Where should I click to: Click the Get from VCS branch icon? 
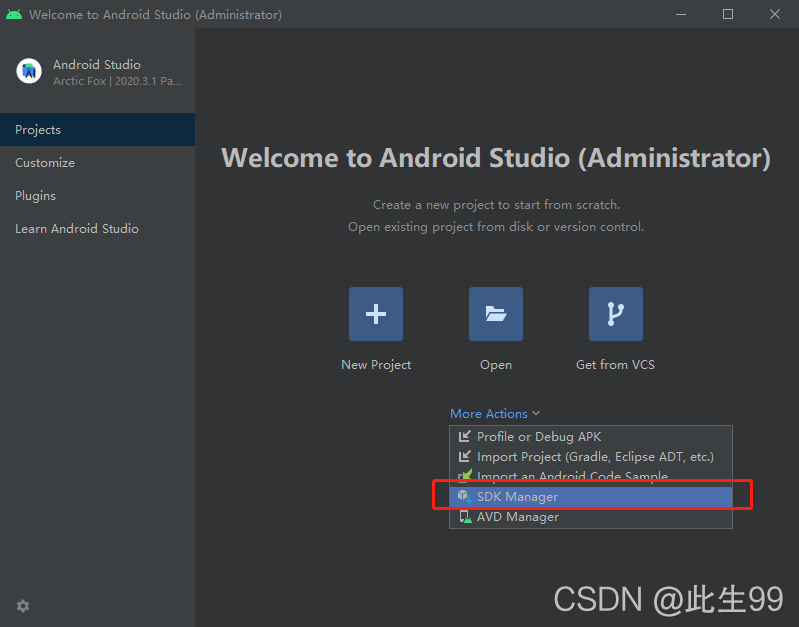[616, 314]
